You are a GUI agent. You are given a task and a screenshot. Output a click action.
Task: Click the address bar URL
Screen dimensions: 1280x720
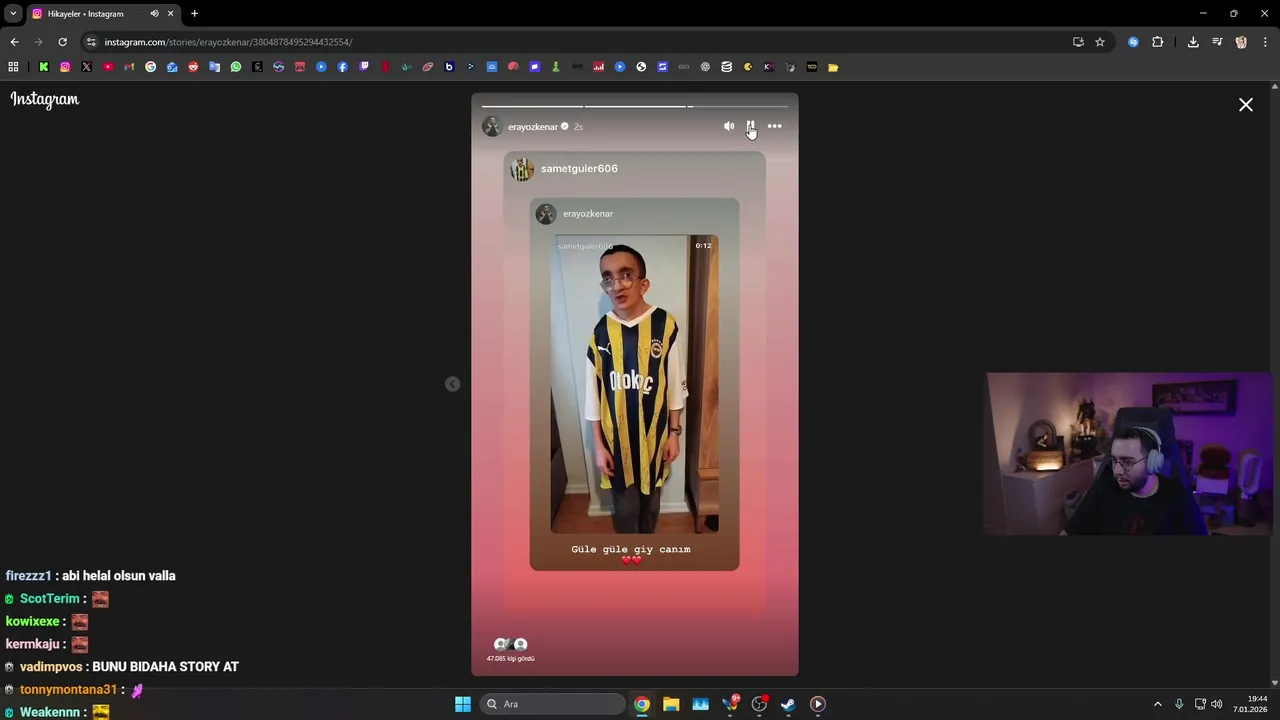[228, 42]
